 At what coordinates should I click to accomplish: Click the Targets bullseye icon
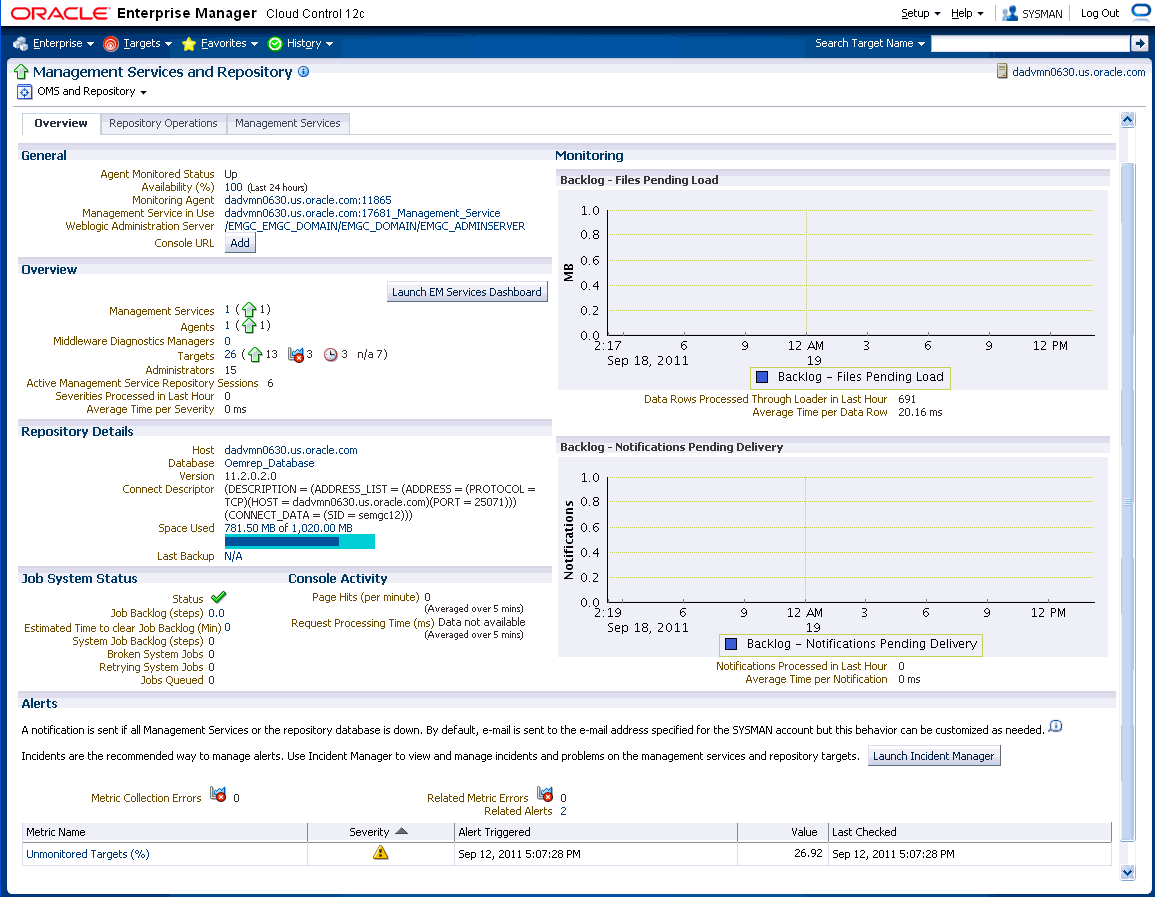pyautogui.click(x=110, y=44)
